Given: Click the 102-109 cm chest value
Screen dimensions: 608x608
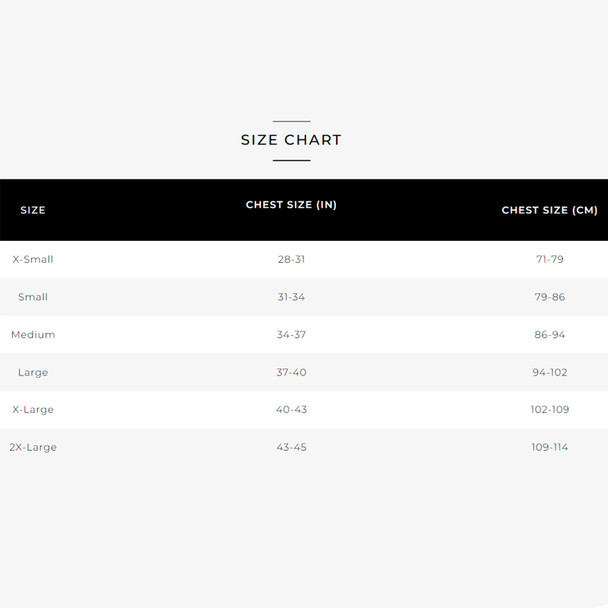Looking at the screenshot, I should (549, 409).
